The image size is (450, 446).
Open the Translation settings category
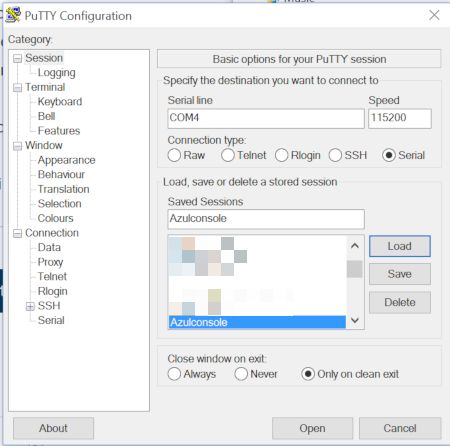(64, 189)
